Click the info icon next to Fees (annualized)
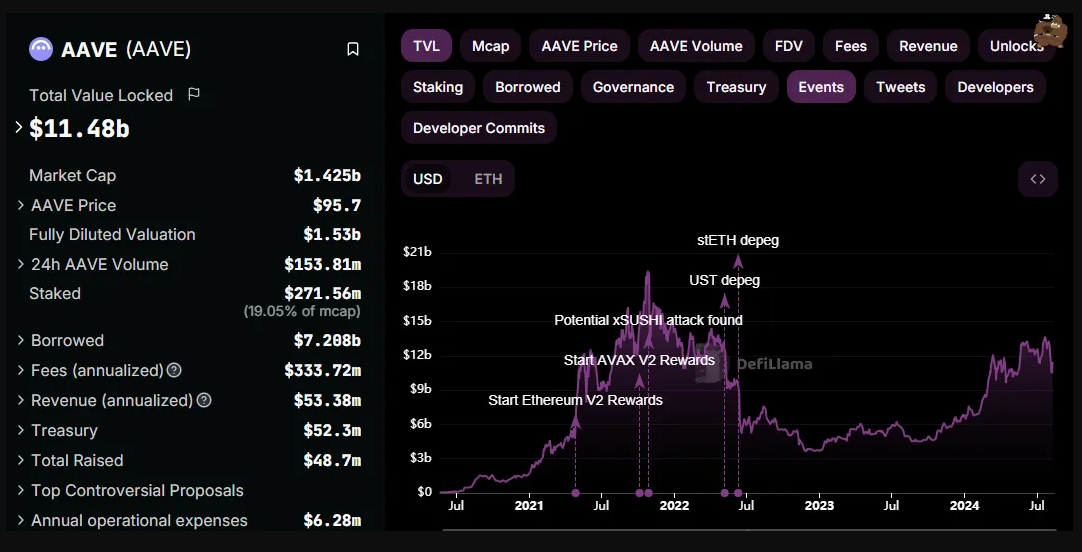The width and height of the screenshot is (1082, 552). (175, 371)
